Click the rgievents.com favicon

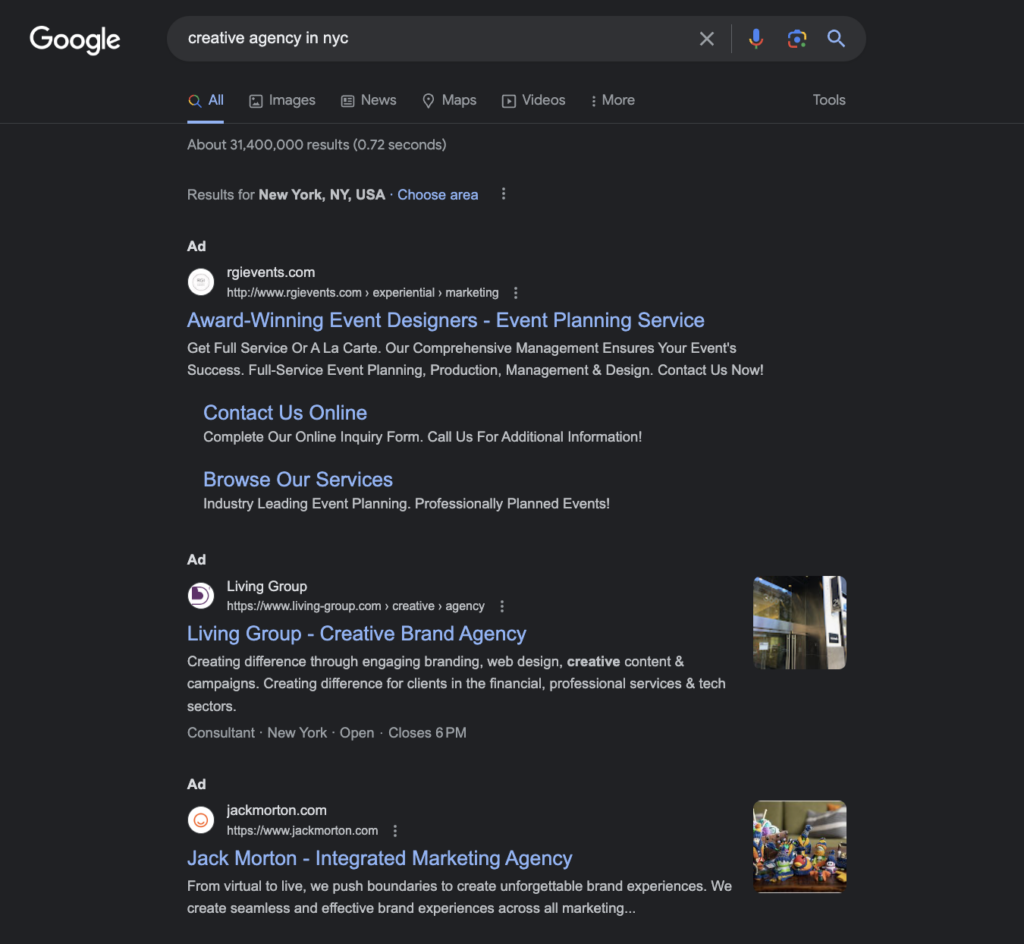click(201, 282)
